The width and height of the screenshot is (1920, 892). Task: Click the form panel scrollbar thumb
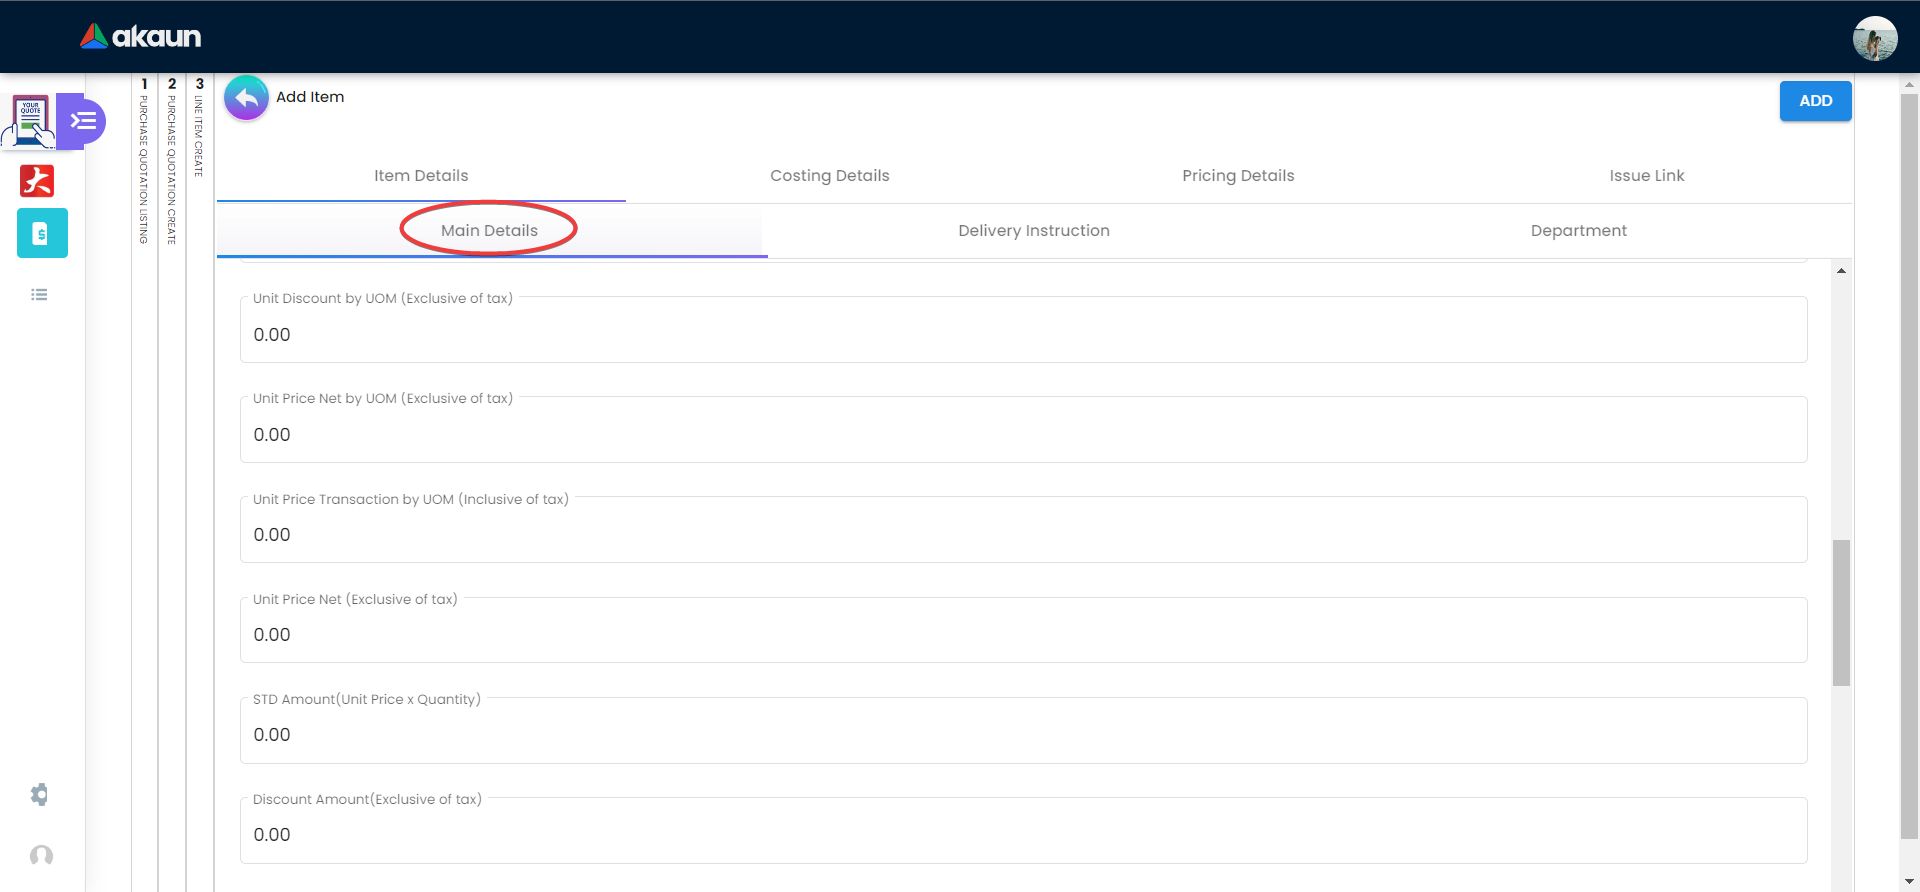pos(1841,613)
